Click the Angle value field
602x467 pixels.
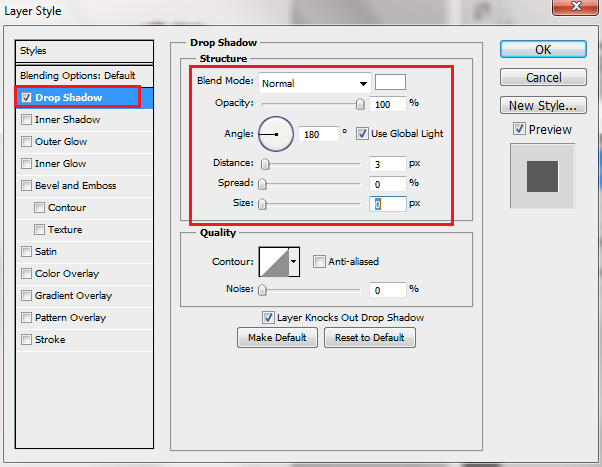pos(319,134)
